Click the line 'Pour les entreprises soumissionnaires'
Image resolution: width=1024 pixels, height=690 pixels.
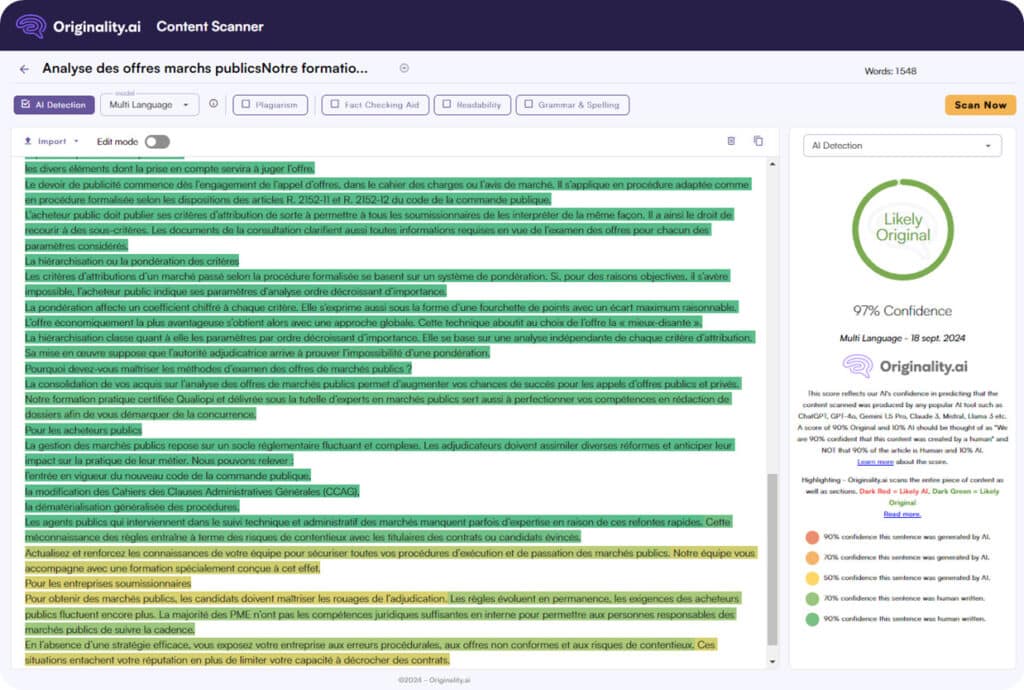pos(108,583)
